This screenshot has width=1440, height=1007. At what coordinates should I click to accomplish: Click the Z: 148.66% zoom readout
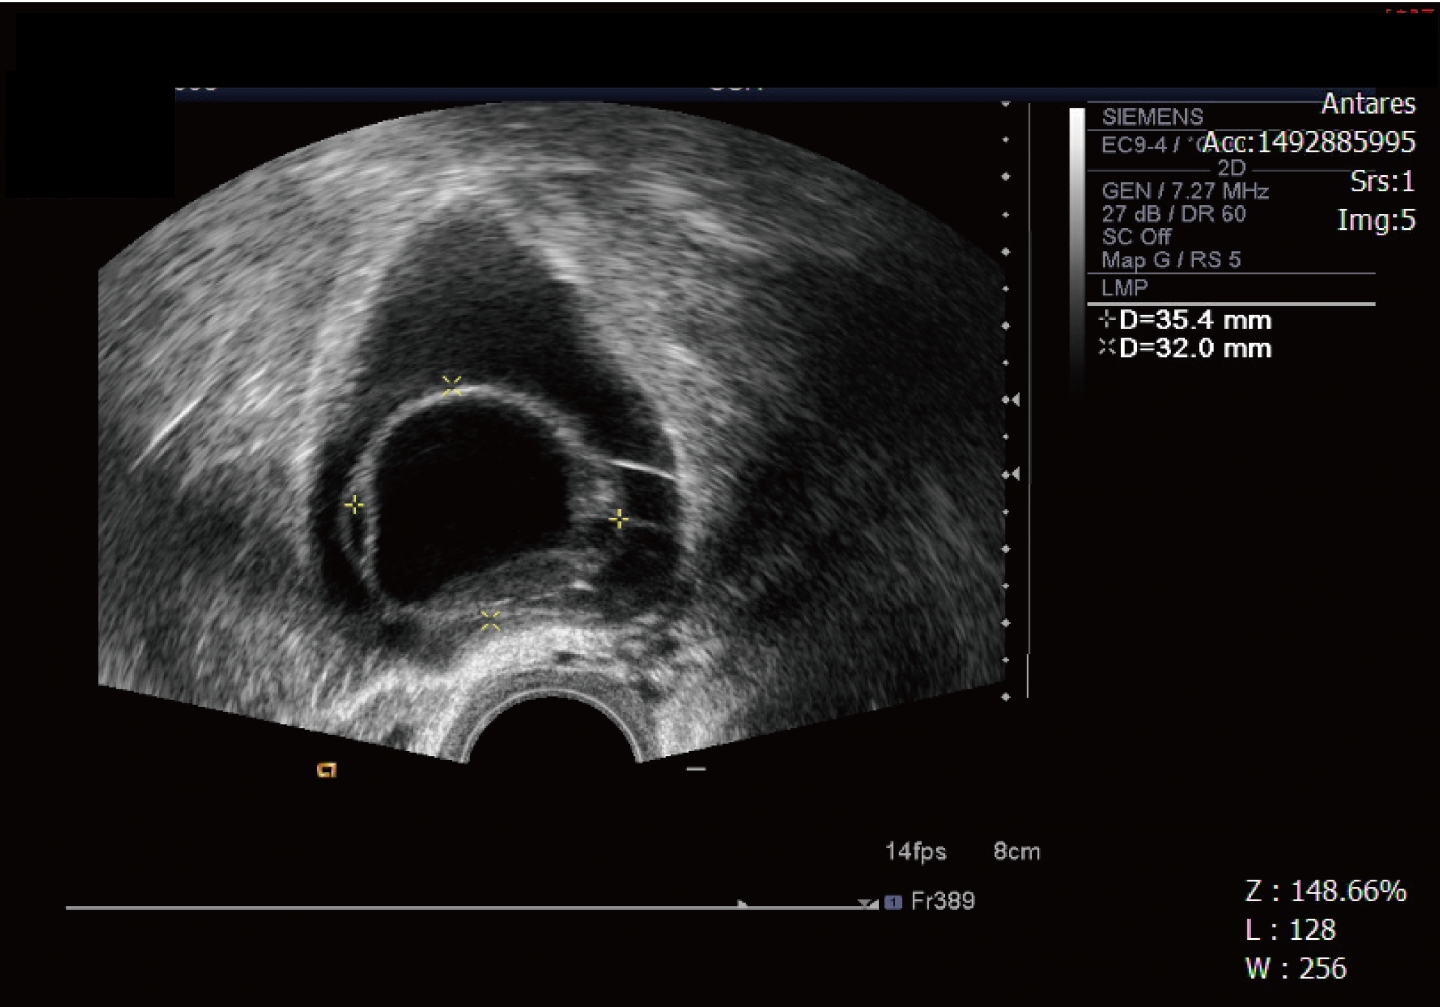click(1325, 891)
